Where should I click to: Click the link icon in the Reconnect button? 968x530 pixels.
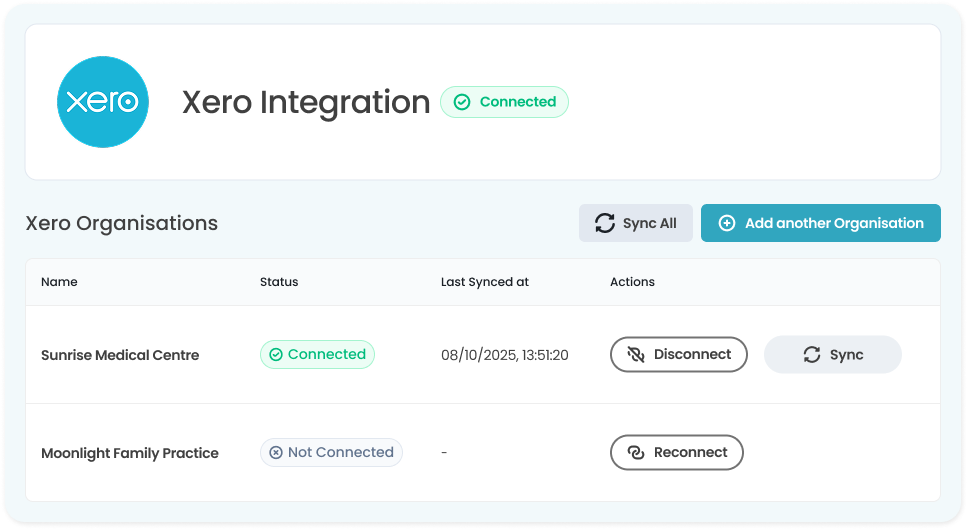(x=636, y=452)
